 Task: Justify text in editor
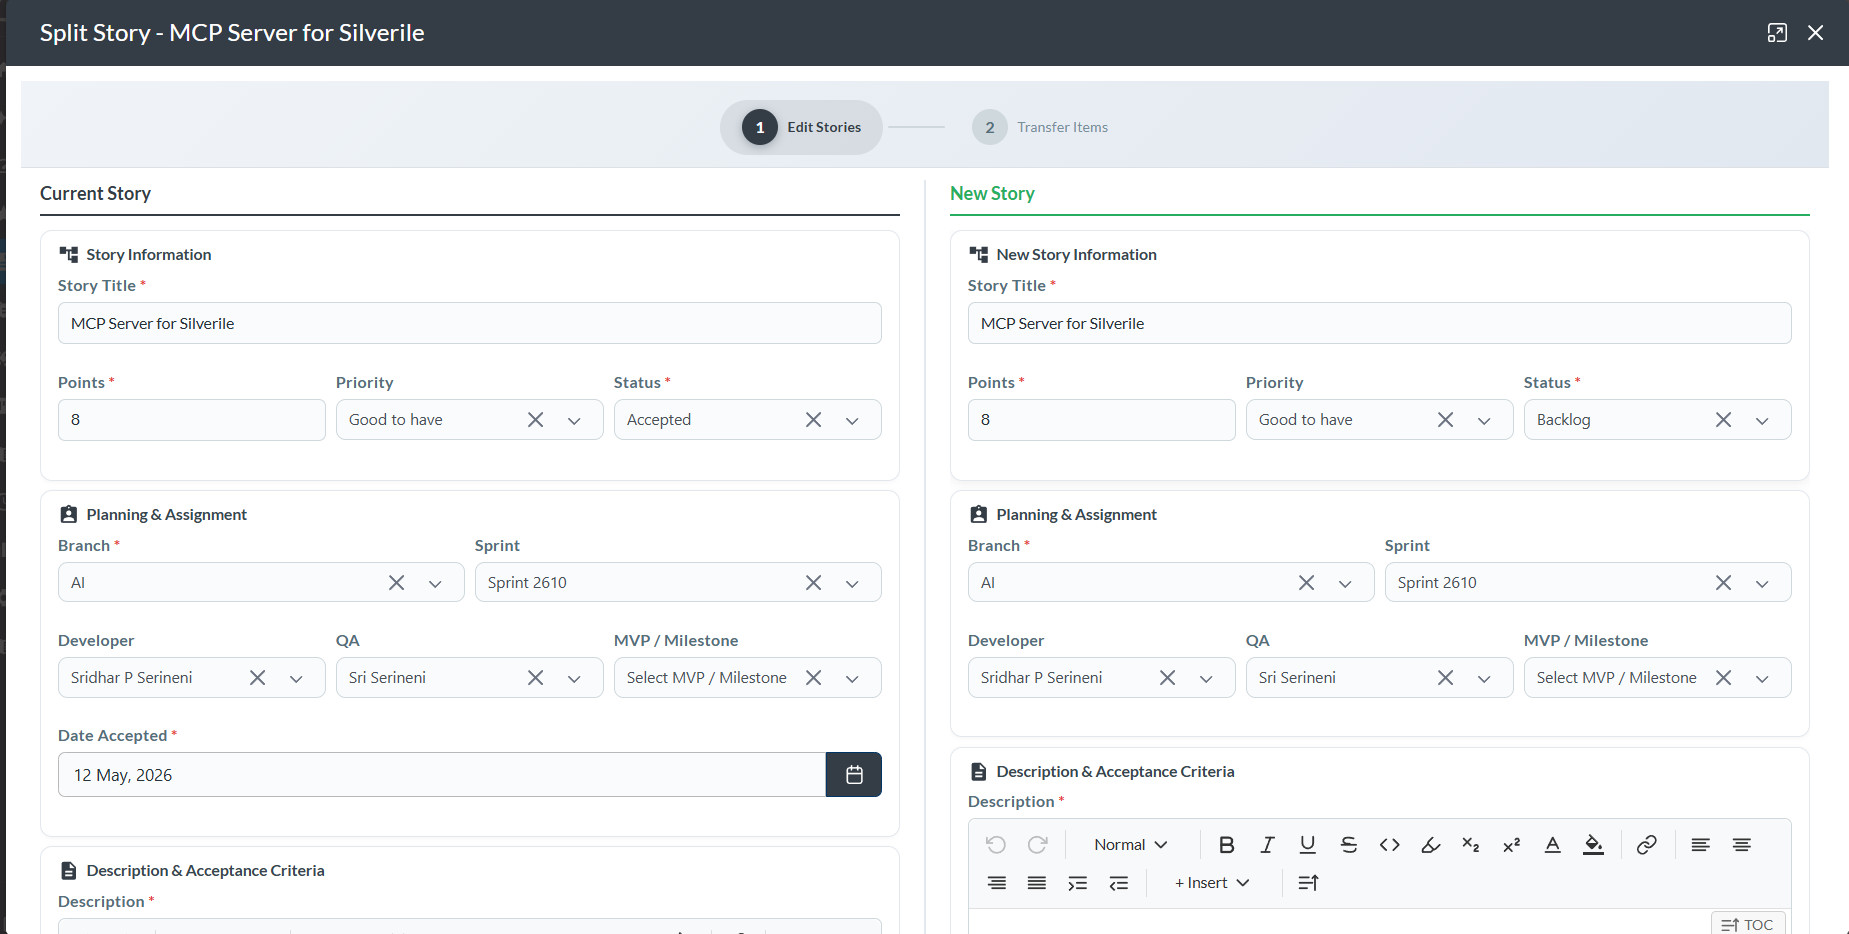pyautogui.click(x=1037, y=883)
